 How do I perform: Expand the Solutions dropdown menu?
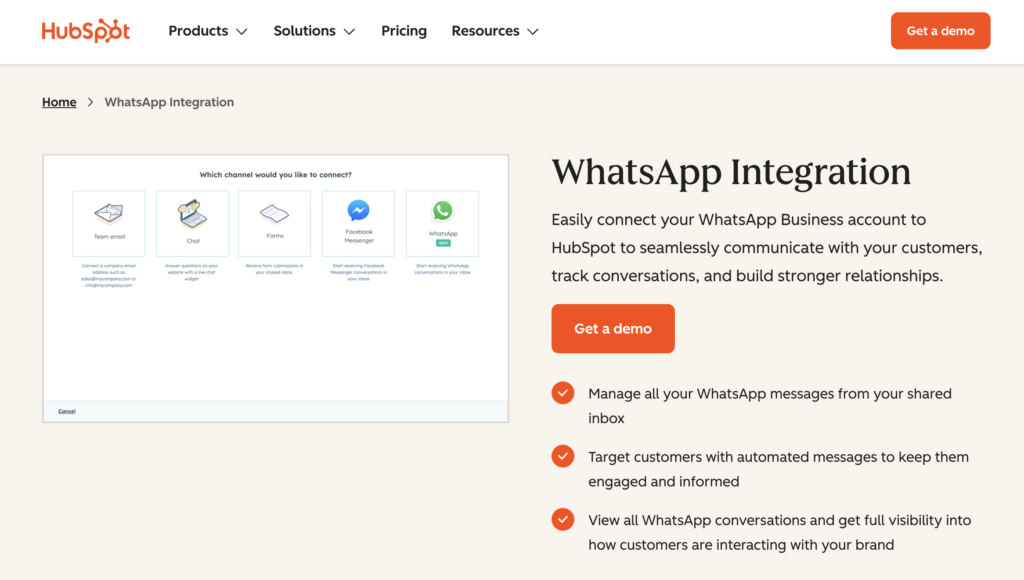pos(314,31)
